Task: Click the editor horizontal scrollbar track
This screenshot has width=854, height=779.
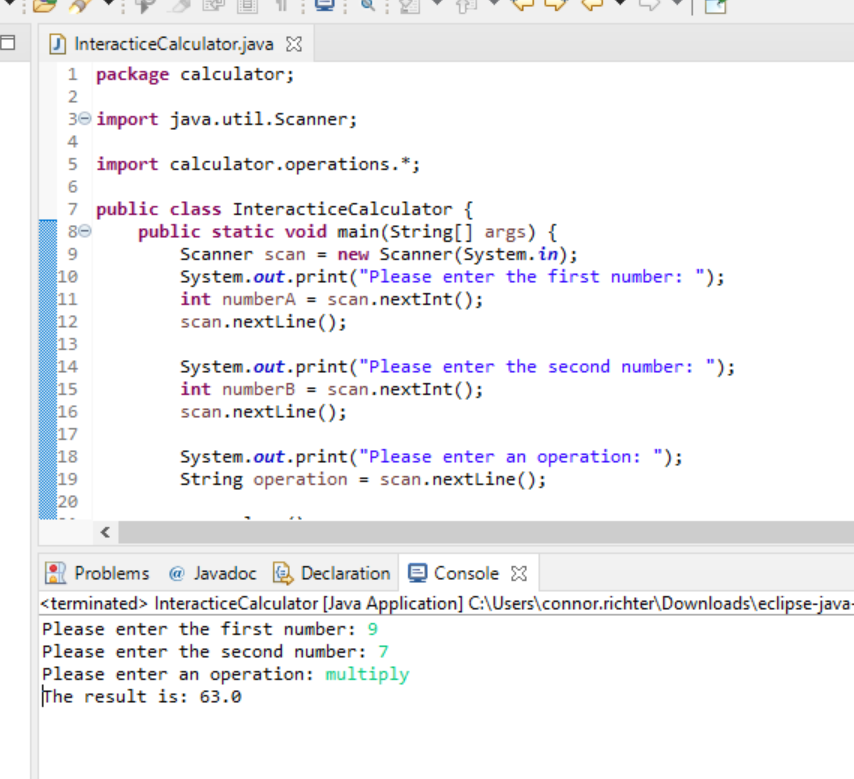Action: [x=486, y=532]
